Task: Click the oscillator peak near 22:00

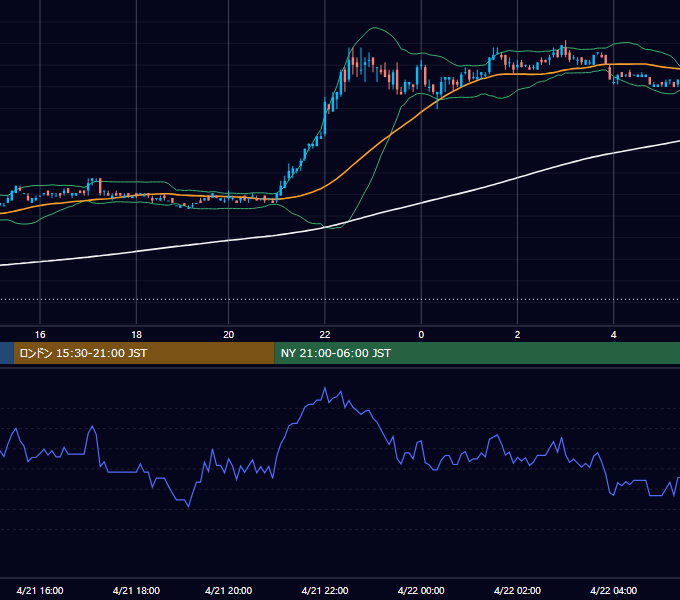Action: point(325,388)
